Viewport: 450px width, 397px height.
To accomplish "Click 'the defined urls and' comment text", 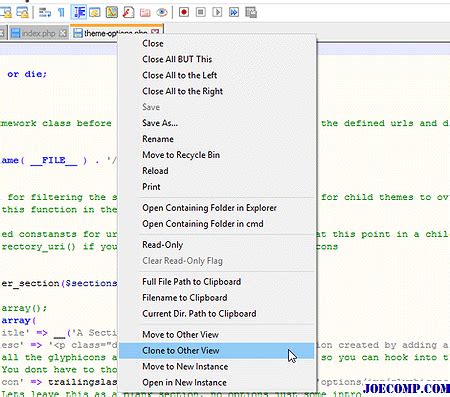I will point(379,123).
